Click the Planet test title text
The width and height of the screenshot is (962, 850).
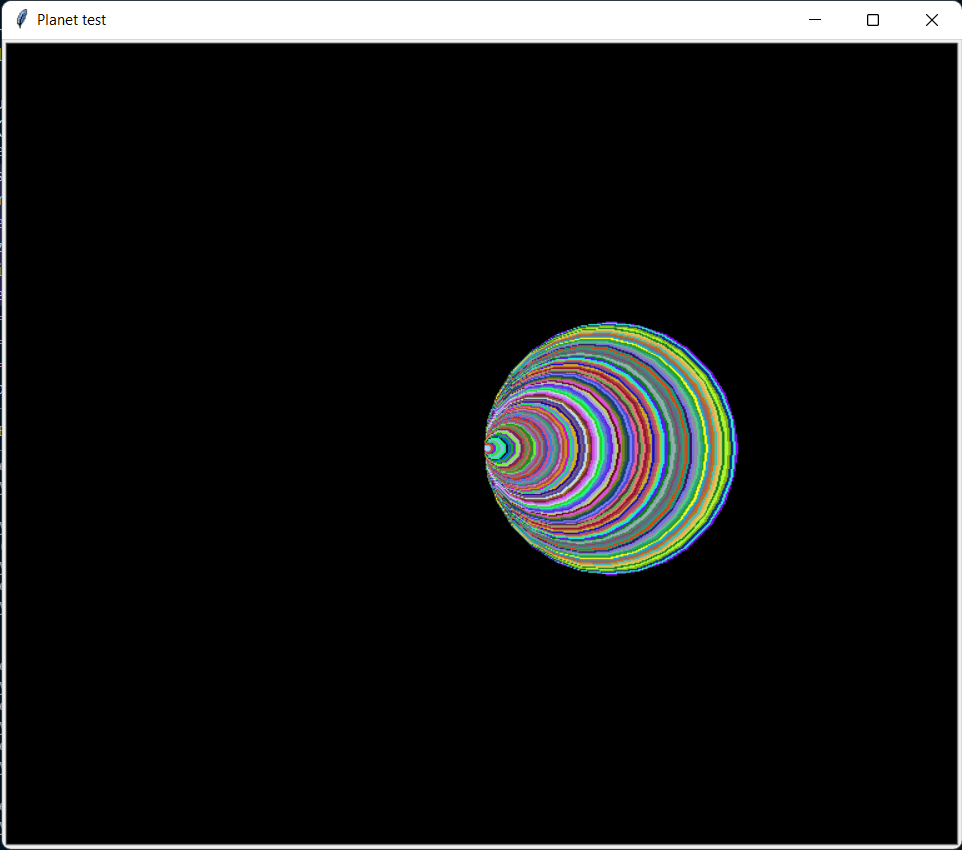tap(72, 19)
